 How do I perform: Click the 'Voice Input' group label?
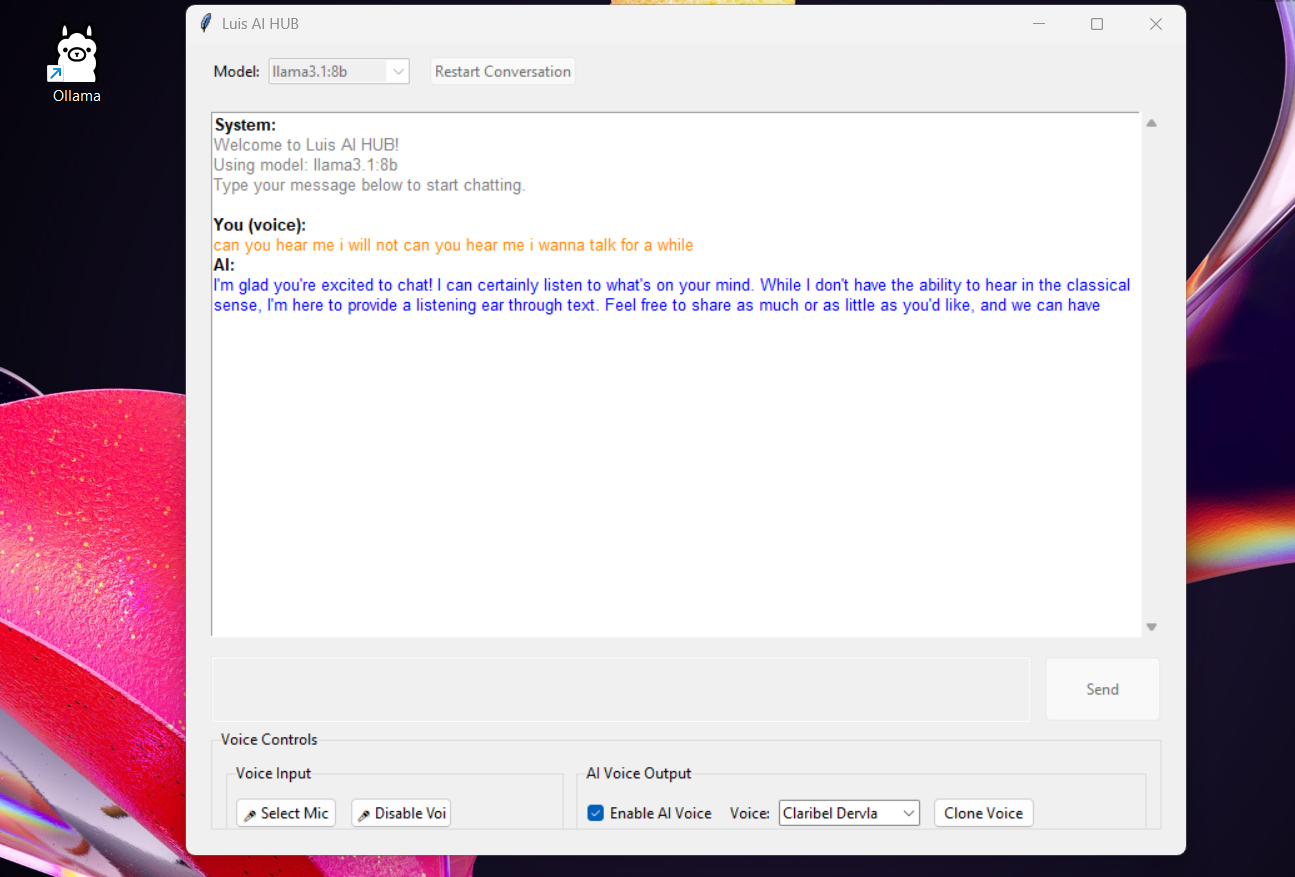(274, 773)
